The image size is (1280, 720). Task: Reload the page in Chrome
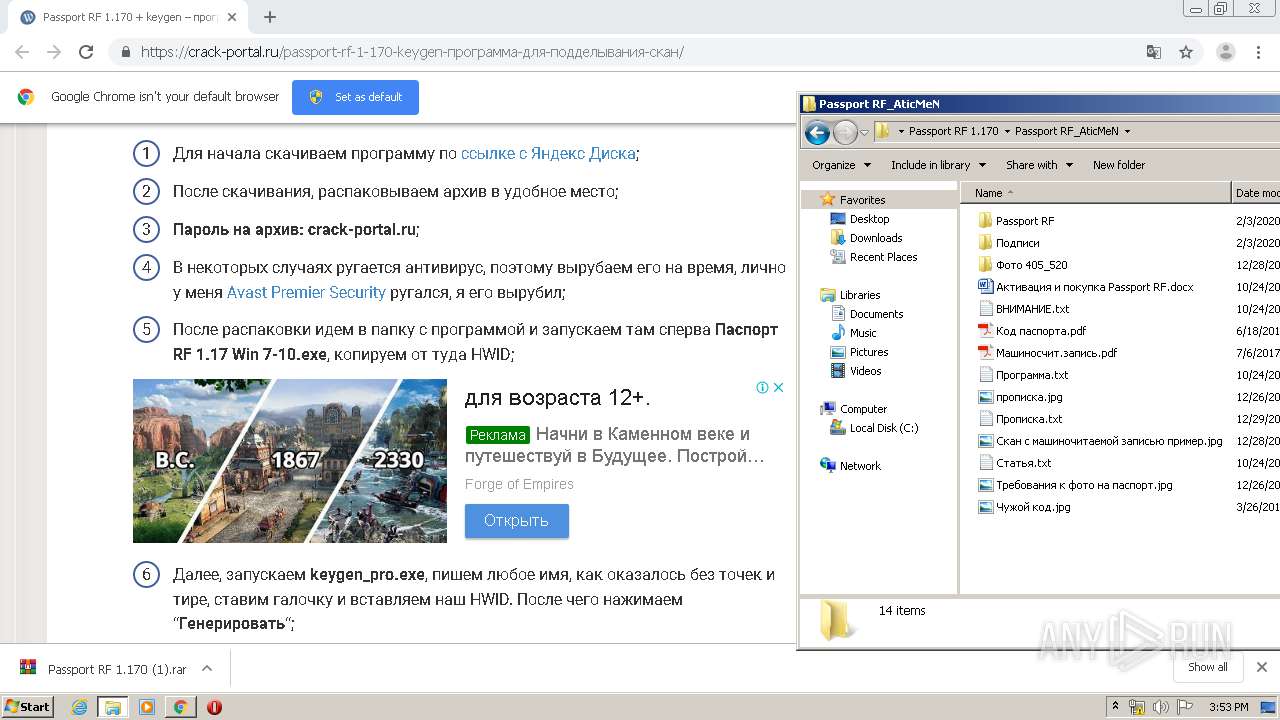coord(86,52)
